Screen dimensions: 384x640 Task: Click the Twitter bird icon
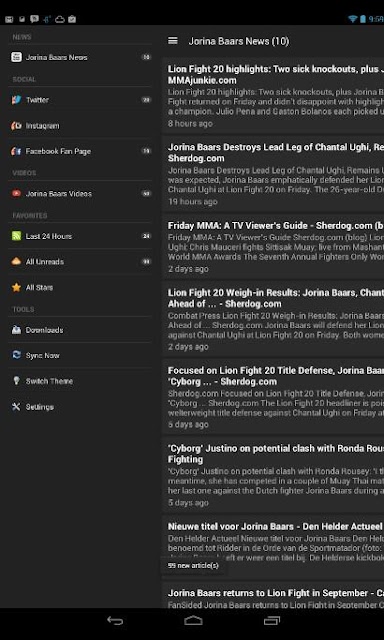click(16, 100)
